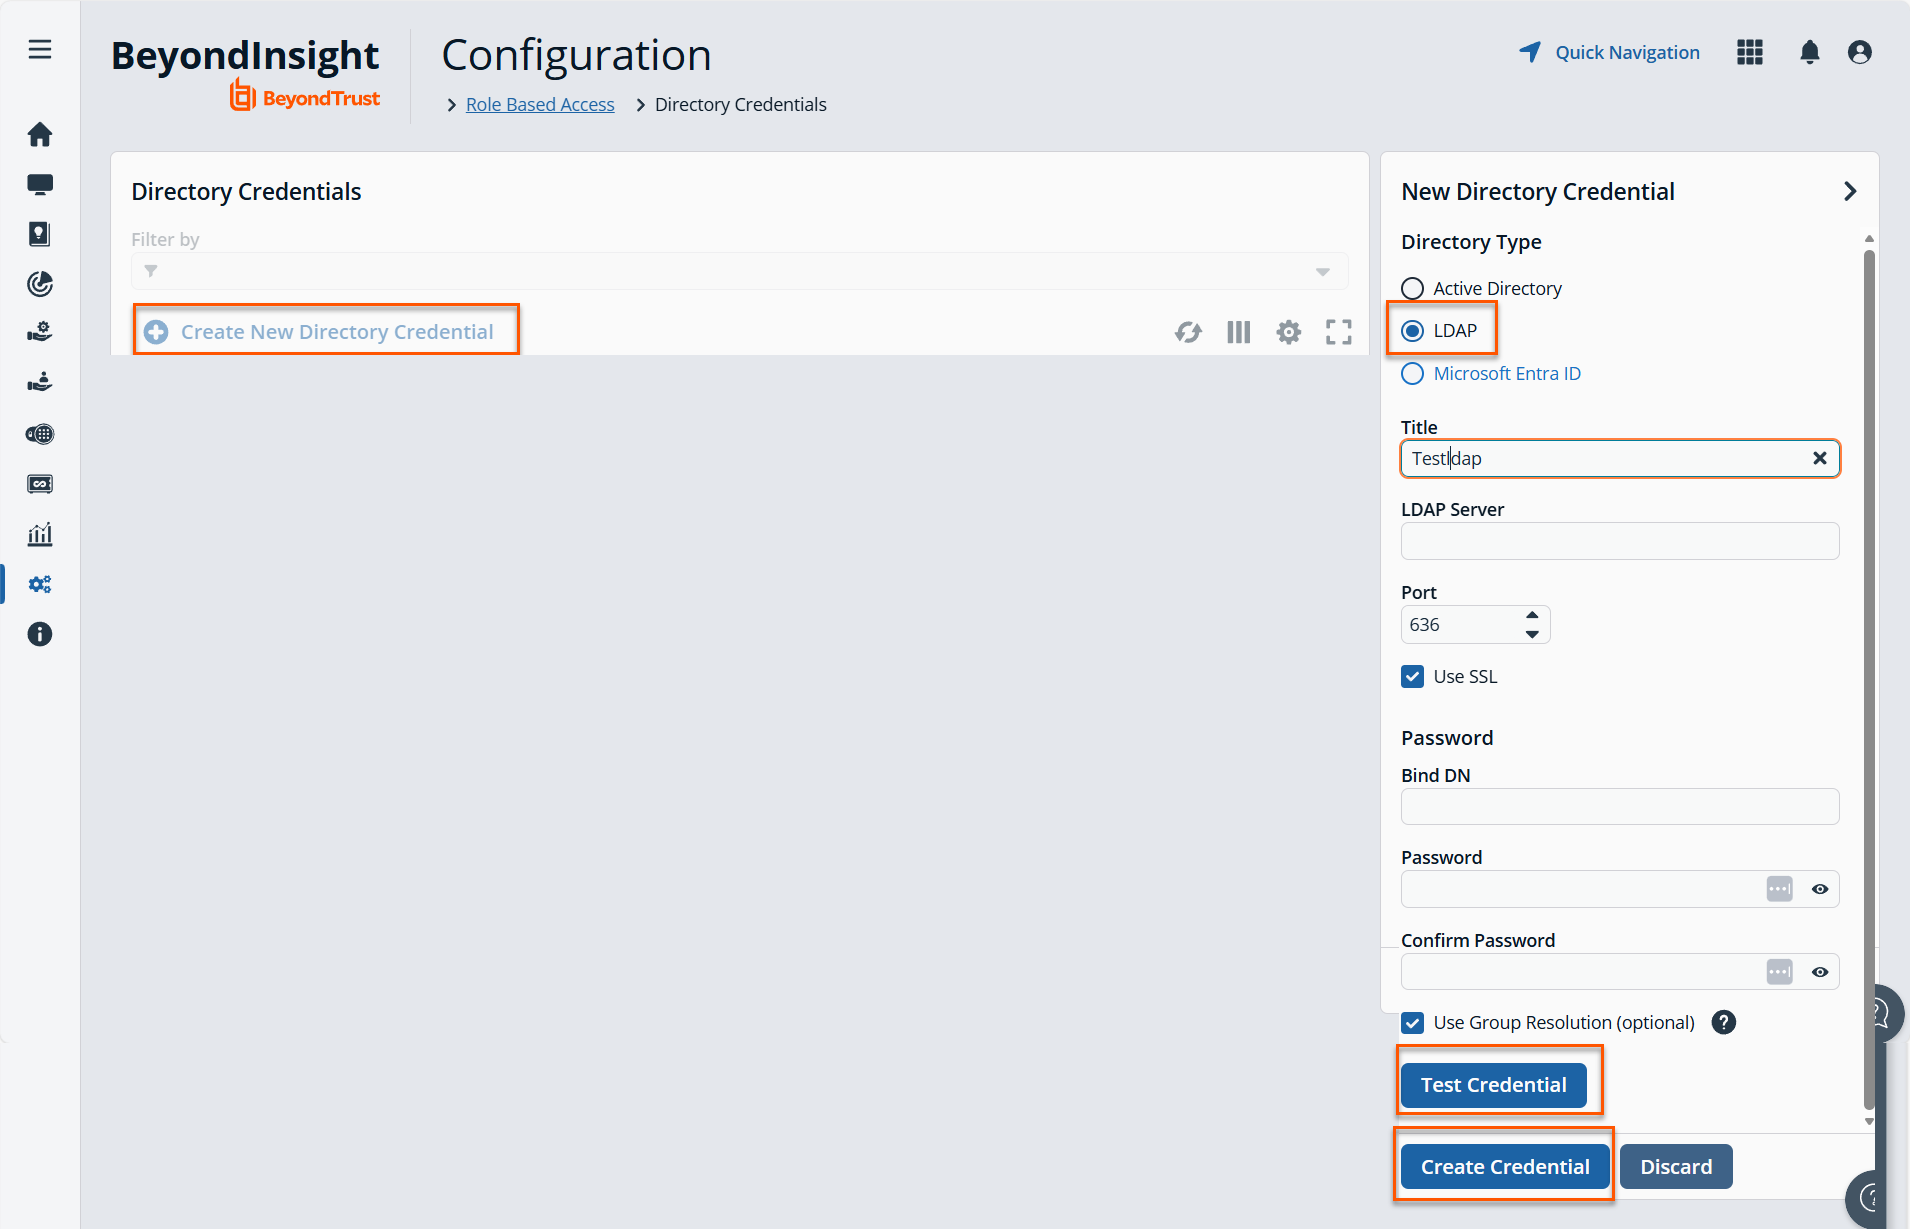Screen dimensions: 1910x1229
Task: Open the user profile menu
Action: point(1860,52)
